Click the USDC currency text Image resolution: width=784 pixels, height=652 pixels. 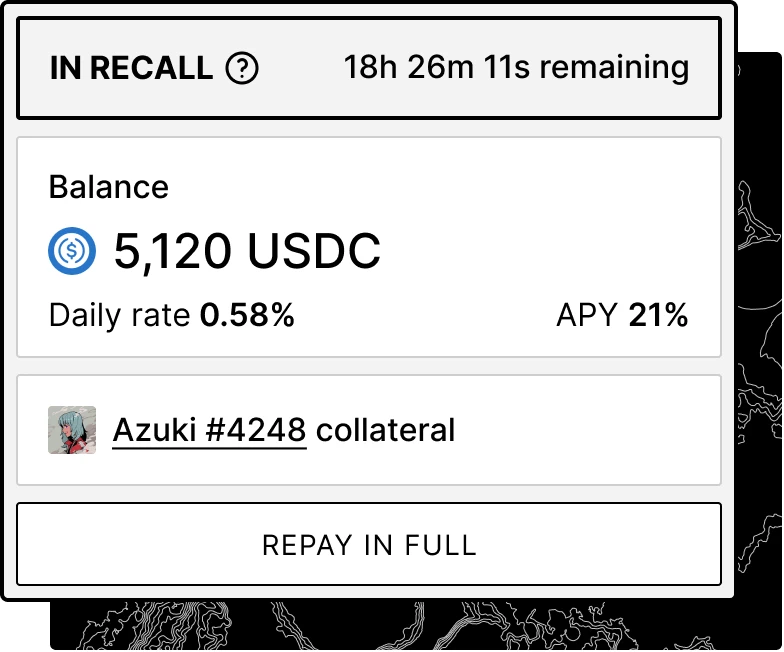point(314,250)
